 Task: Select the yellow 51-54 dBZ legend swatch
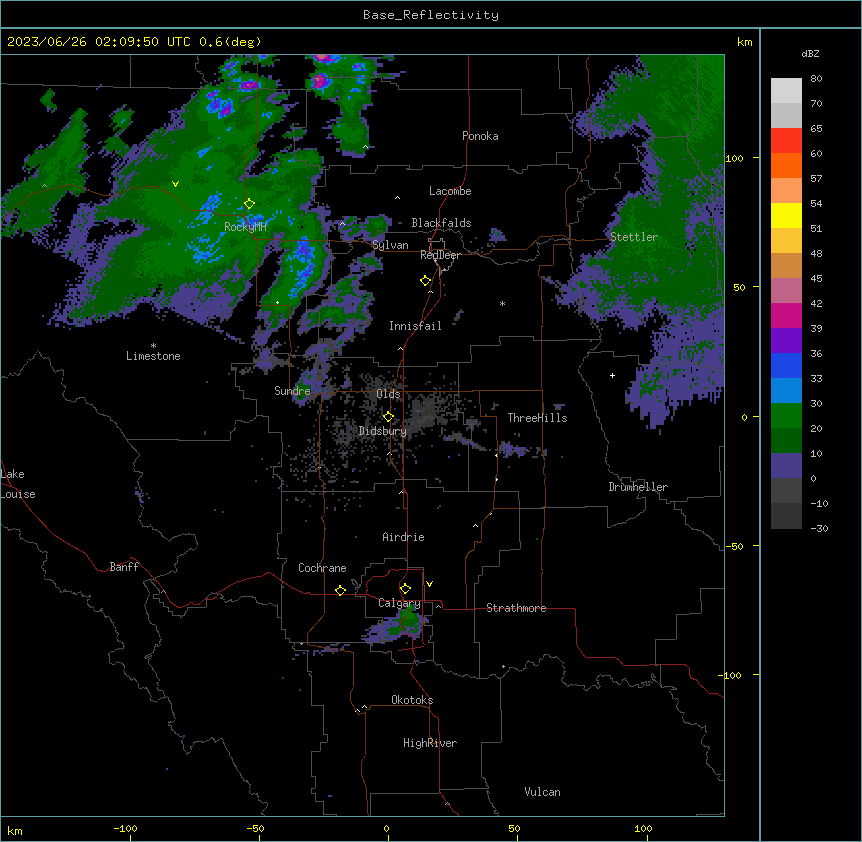click(x=786, y=215)
